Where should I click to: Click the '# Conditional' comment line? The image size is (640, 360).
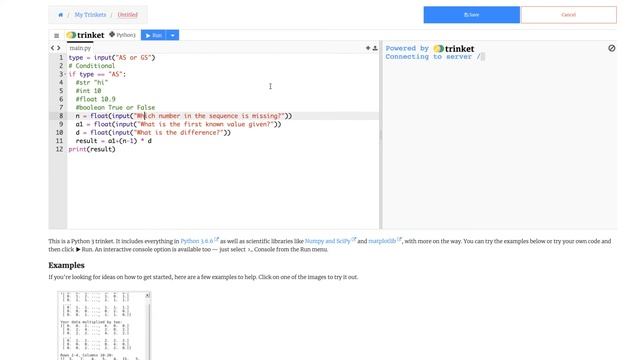pos(92,66)
